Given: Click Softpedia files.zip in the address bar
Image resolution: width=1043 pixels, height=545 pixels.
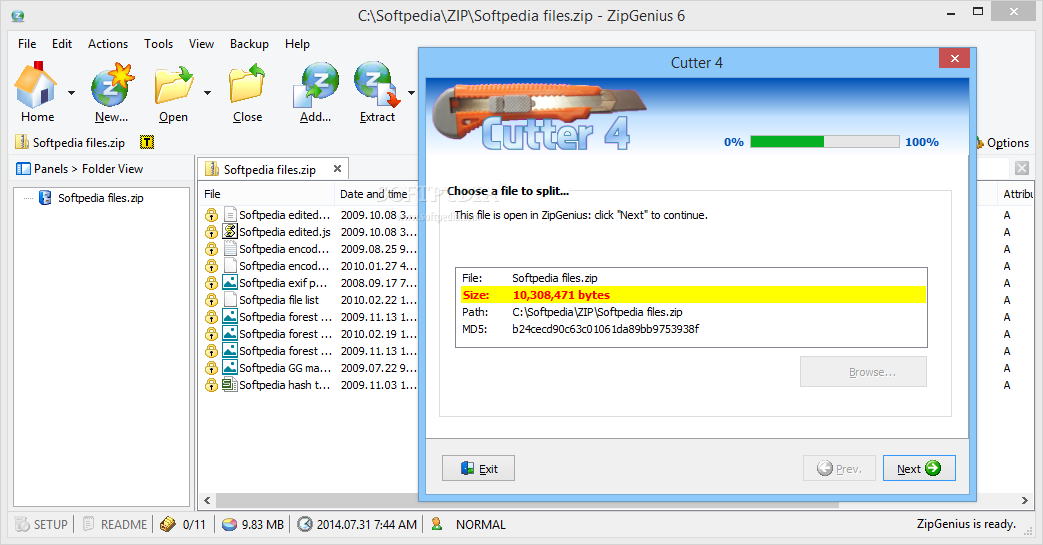Looking at the screenshot, I should (78, 142).
